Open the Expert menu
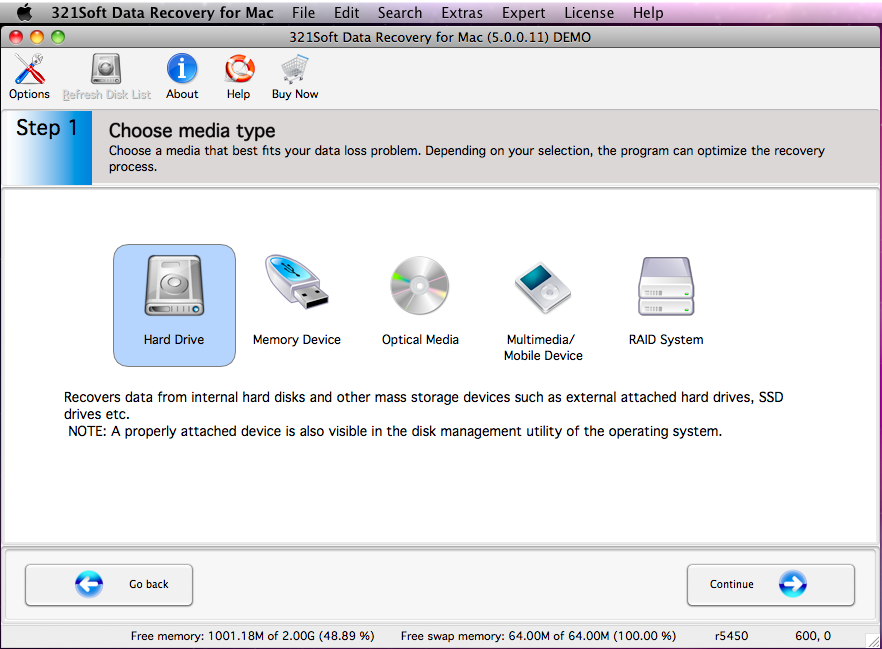Image resolution: width=882 pixels, height=649 pixels. (523, 12)
